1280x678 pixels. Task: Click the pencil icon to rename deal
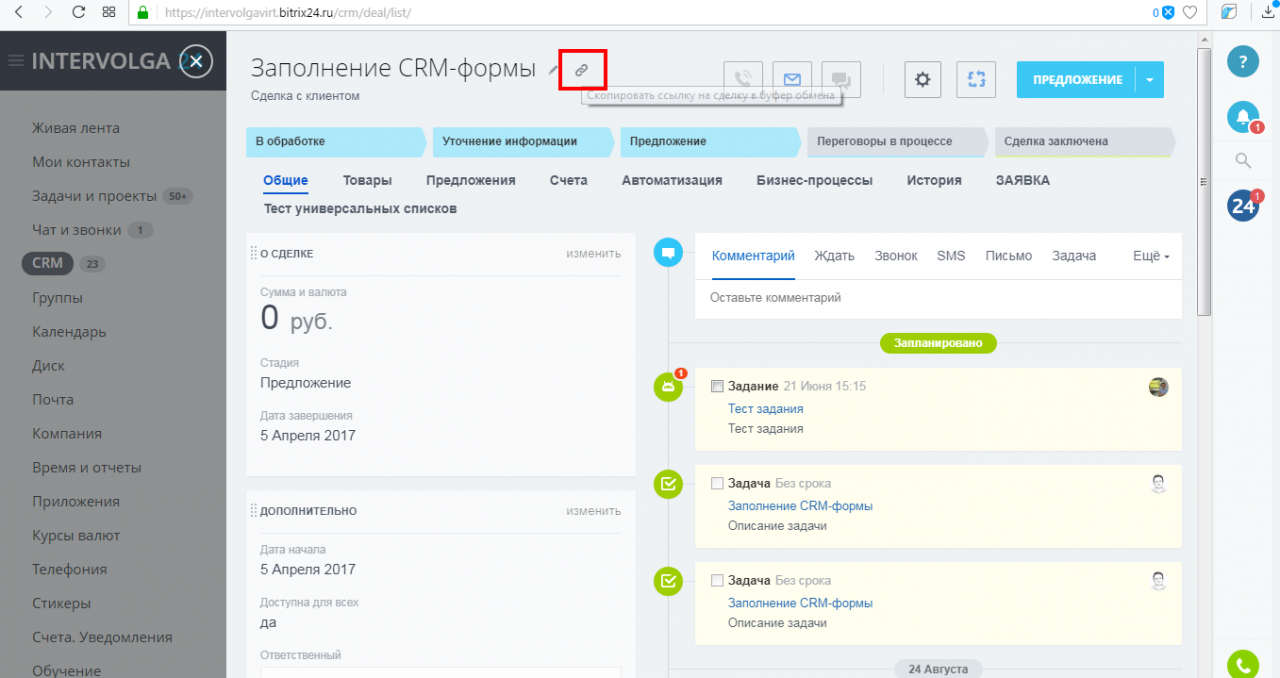click(554, 70)
